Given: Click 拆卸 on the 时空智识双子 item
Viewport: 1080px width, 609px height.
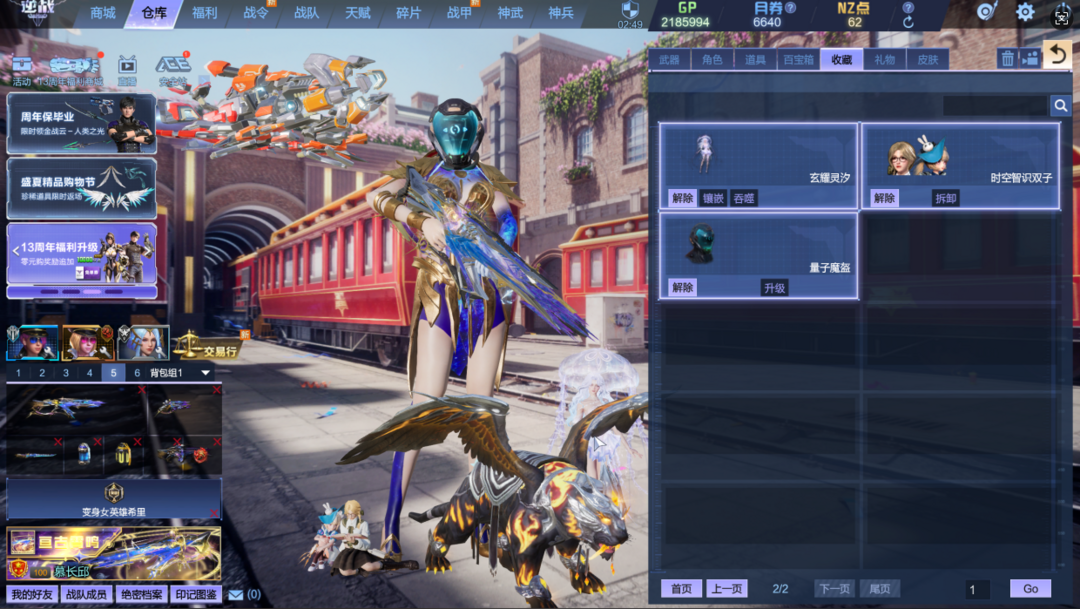Looking at the screenshot, I should pyautogui.click(x=946, y=198).
